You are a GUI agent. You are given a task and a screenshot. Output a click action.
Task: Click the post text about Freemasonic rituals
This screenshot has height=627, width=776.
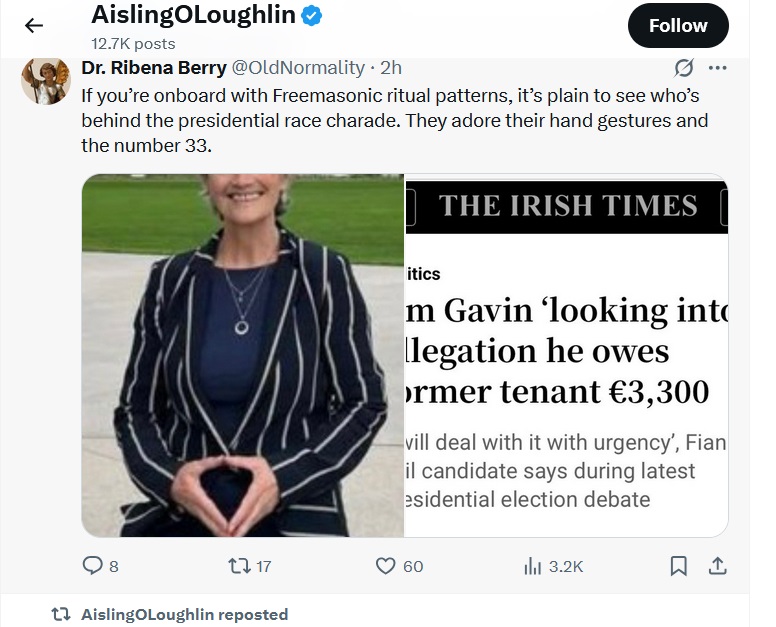395,120
